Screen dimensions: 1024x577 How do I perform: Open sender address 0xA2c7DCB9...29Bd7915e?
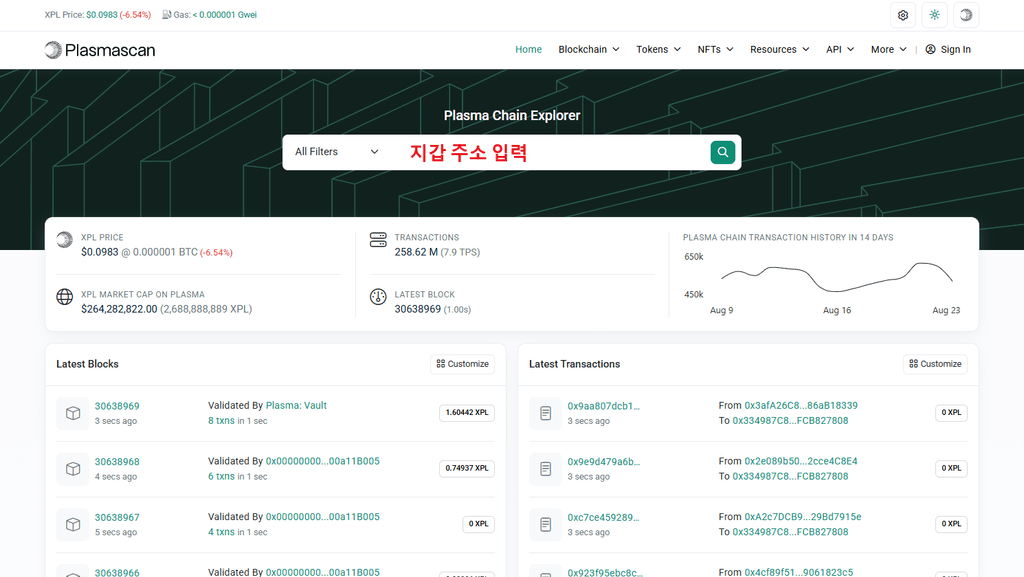coord(803,516)
